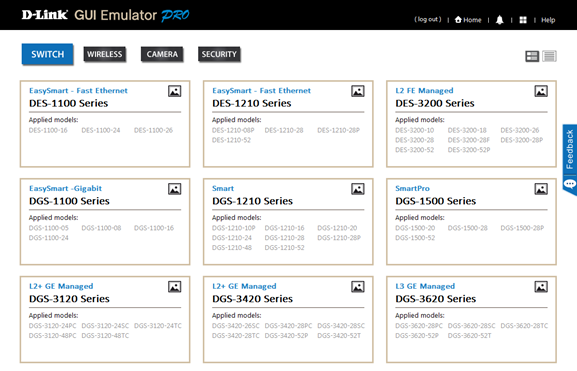This screenshot has height=371, width=577.
Task: Show image for DES-1100 Series
Action: click(174, 91)
